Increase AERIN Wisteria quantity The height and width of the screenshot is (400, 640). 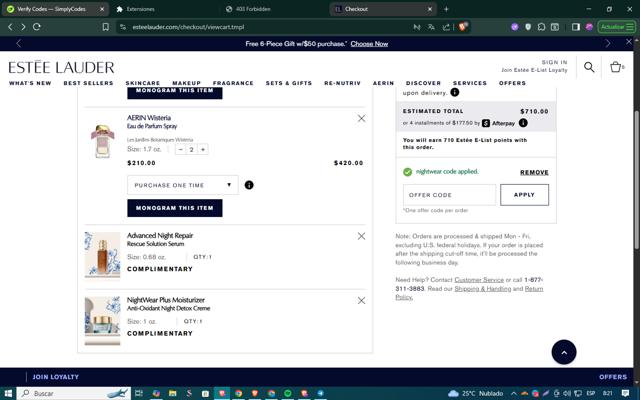pyautogui.click(x=202, y=149)
